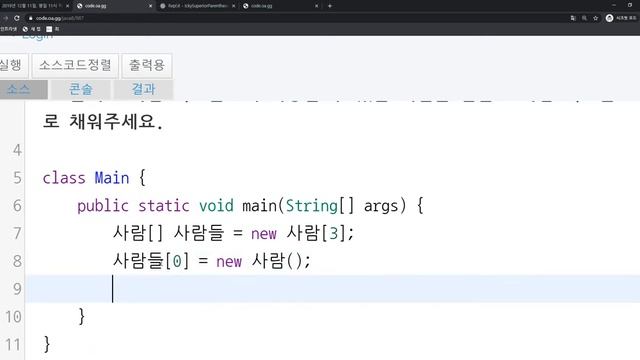Click the 출력용 button
Screen dimensions: 640x360
147,65
